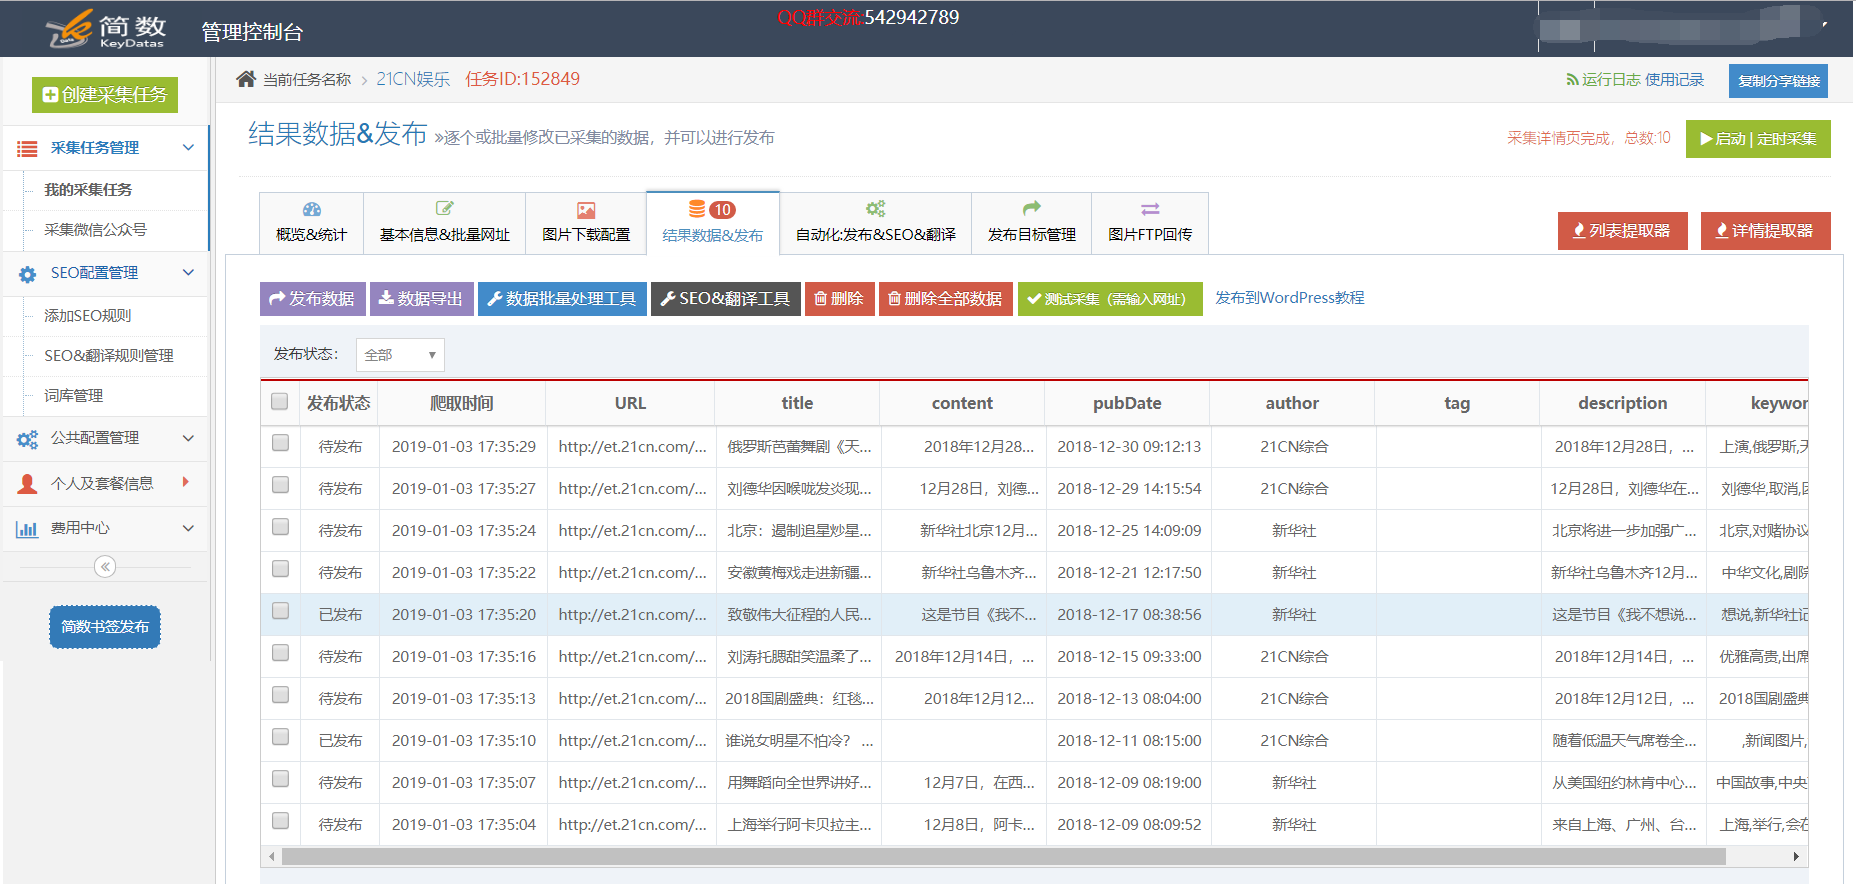Check the row crawled at 17:35:27
Screen dimensions: 1856x884
[281, 485]
